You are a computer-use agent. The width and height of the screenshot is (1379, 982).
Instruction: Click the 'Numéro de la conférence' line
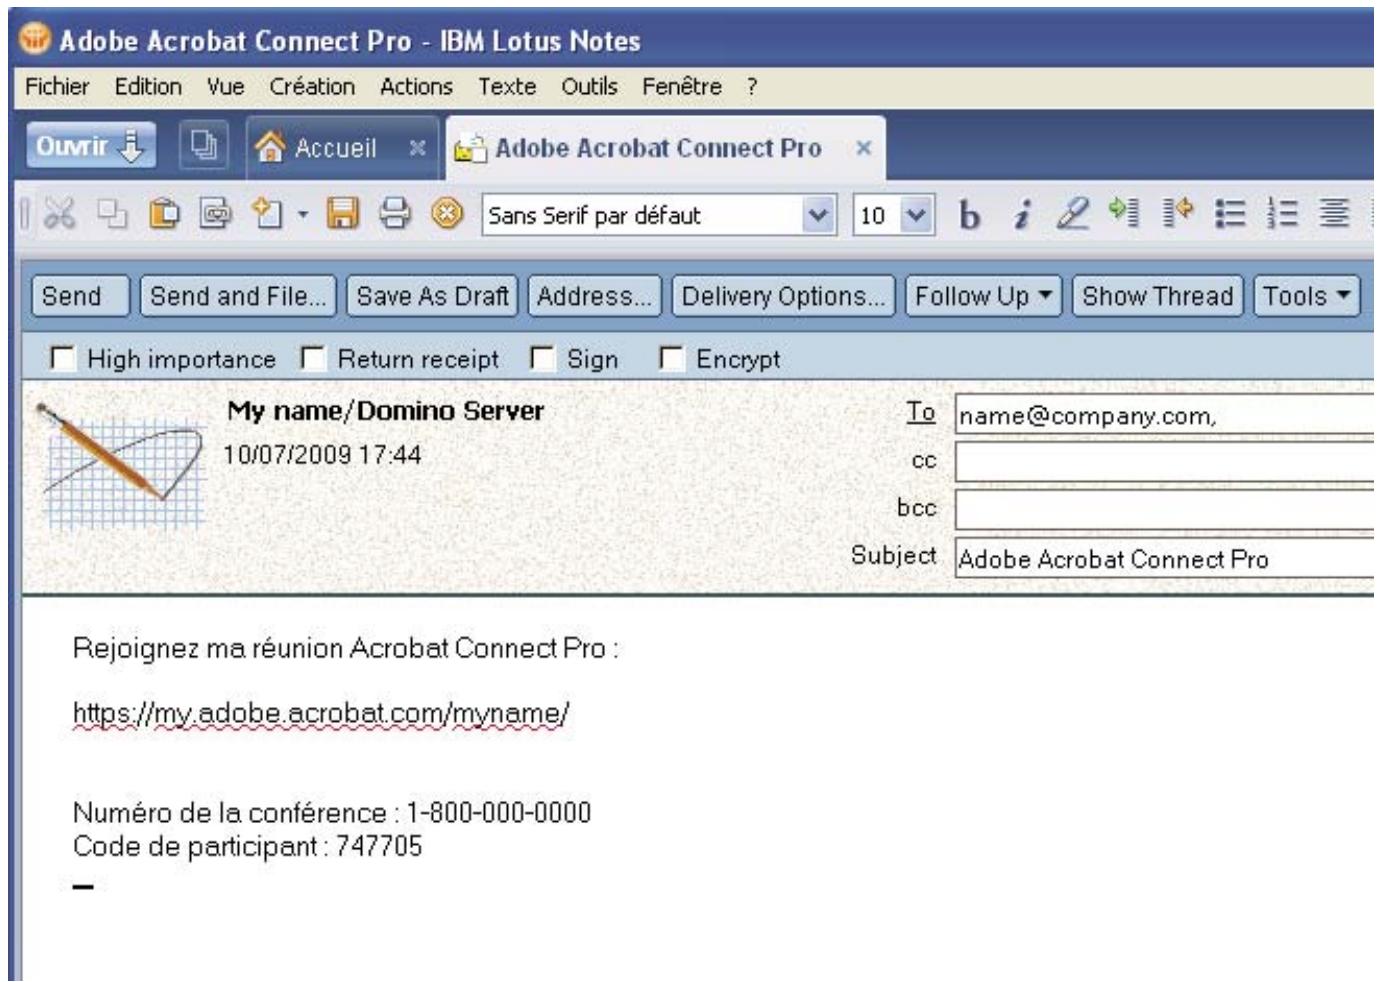tap(332, 812)
